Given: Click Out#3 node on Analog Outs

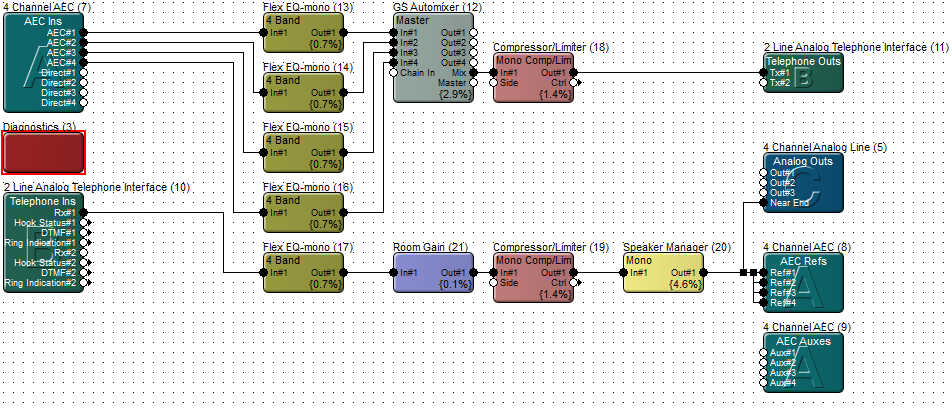Looking at the screenshot, I should 763,192.
